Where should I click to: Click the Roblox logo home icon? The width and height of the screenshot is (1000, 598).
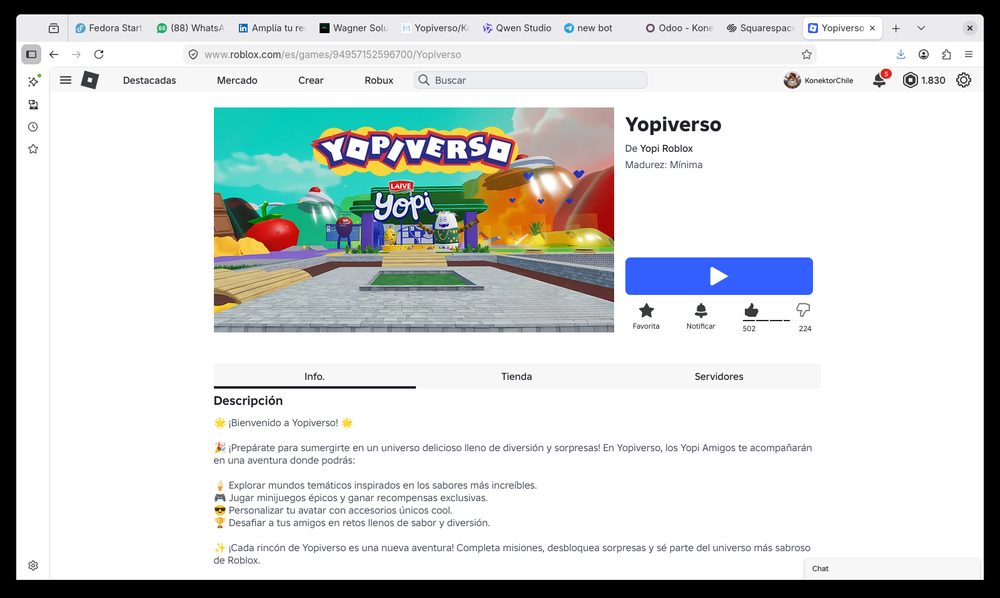pyautogui.click(x=90, y=80)
